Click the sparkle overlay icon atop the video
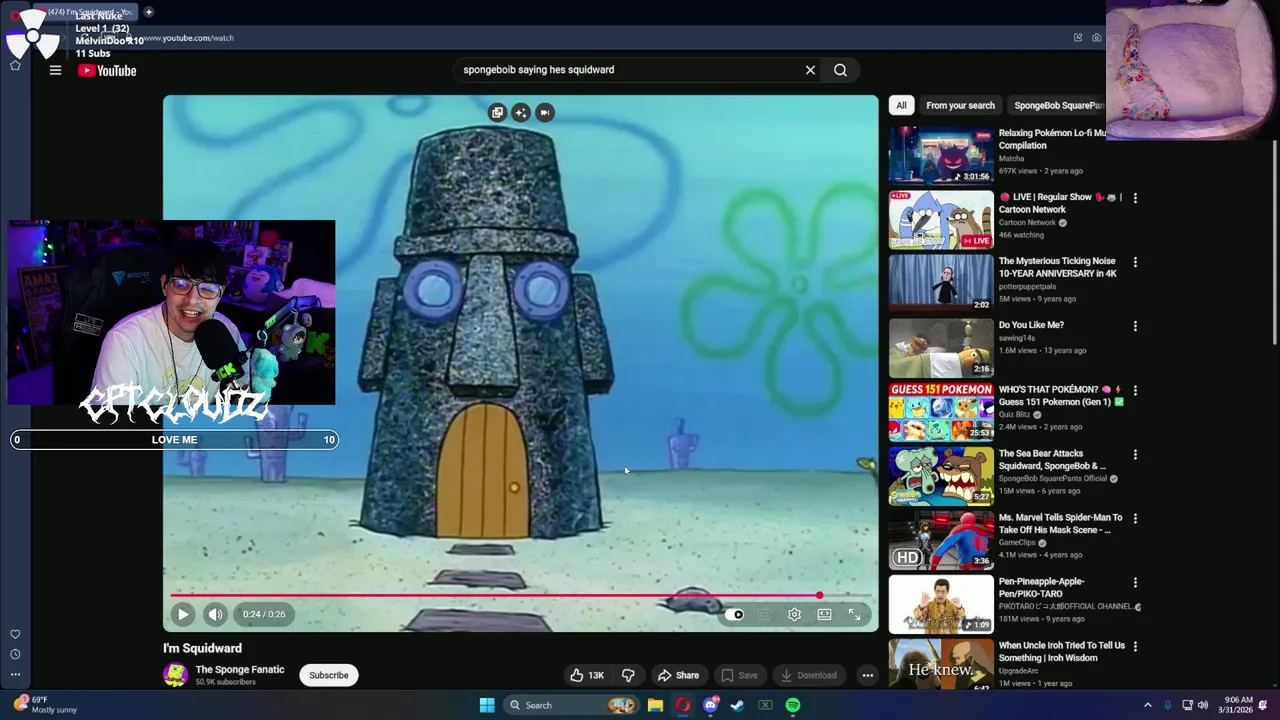The height and width of the screenshot is (720, 1280). pos(521,112)
